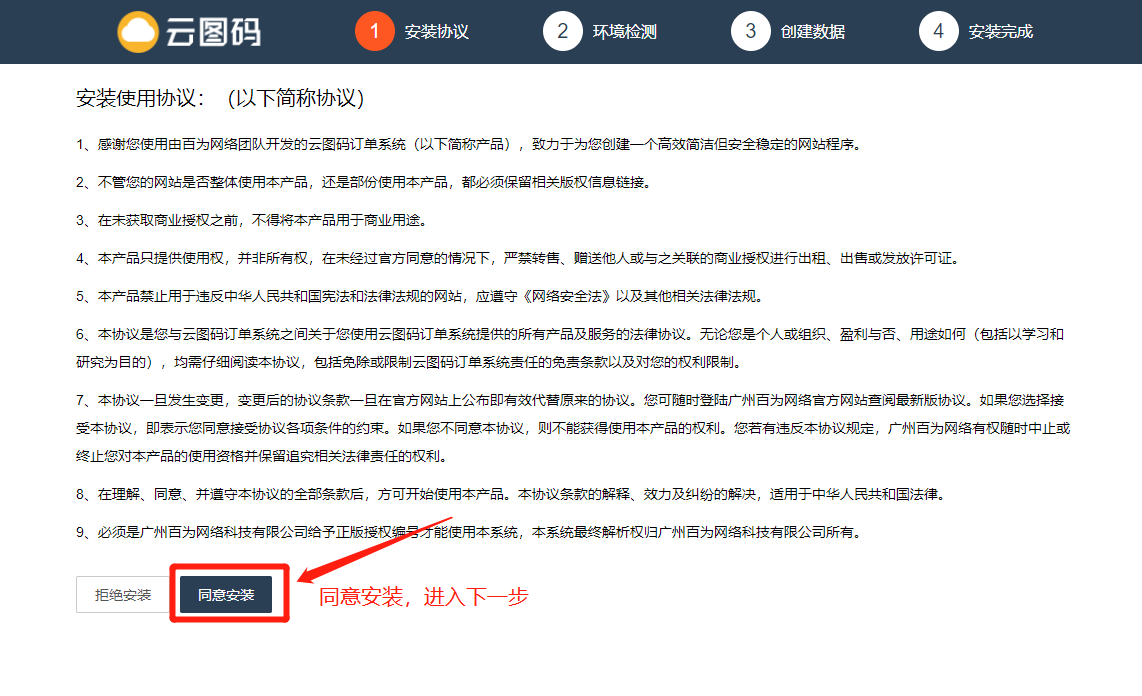The image size is (1142, 696).
Task: Select step circle number 3
Action: click(x=750, y=31)
